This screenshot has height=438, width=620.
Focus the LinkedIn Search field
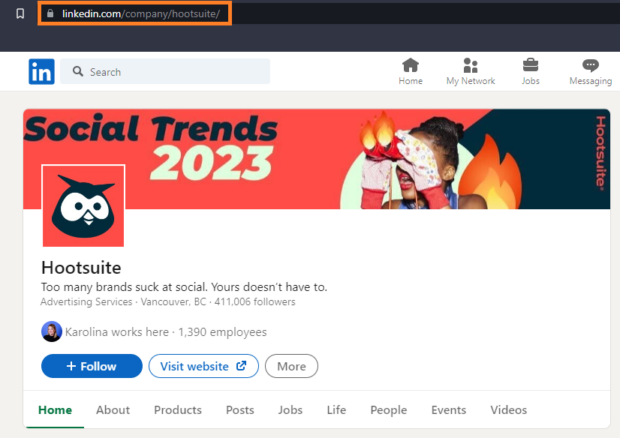[x=165, y=72]
